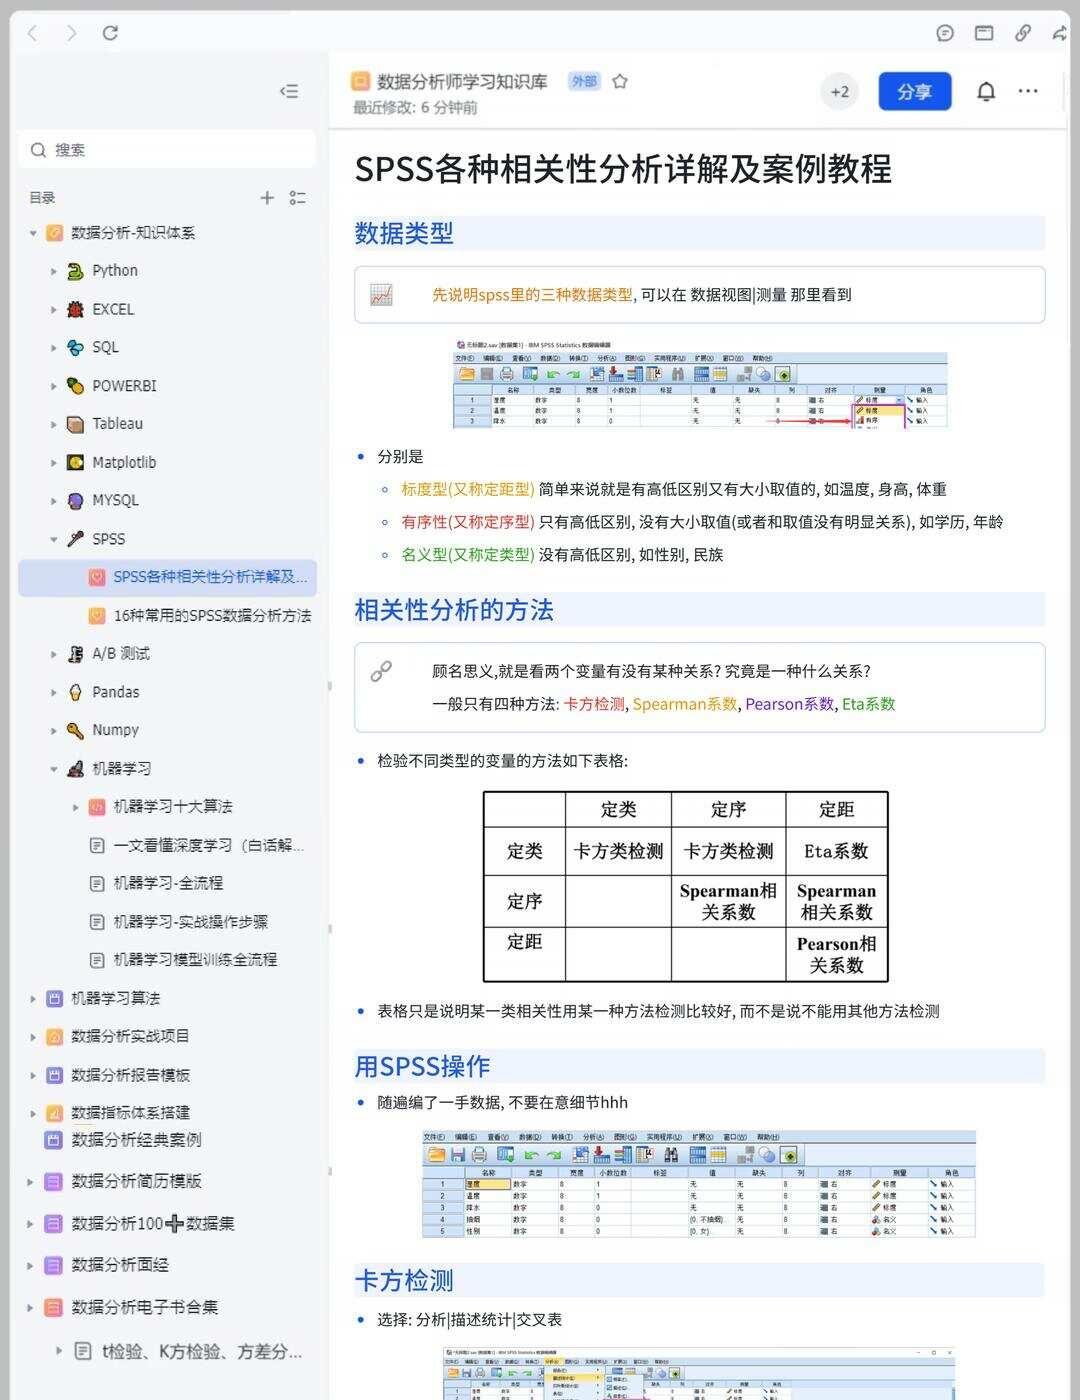Click the SPSS microphone icon
The width and height of the screenshot is (1080, 1400).
click(75, 538)
